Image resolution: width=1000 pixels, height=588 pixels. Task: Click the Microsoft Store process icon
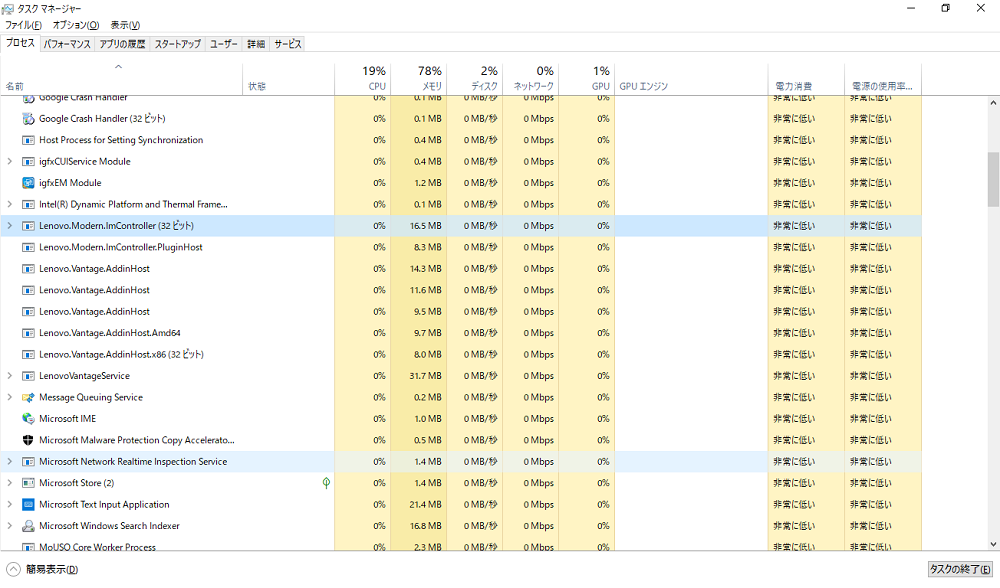pos(28,483)
